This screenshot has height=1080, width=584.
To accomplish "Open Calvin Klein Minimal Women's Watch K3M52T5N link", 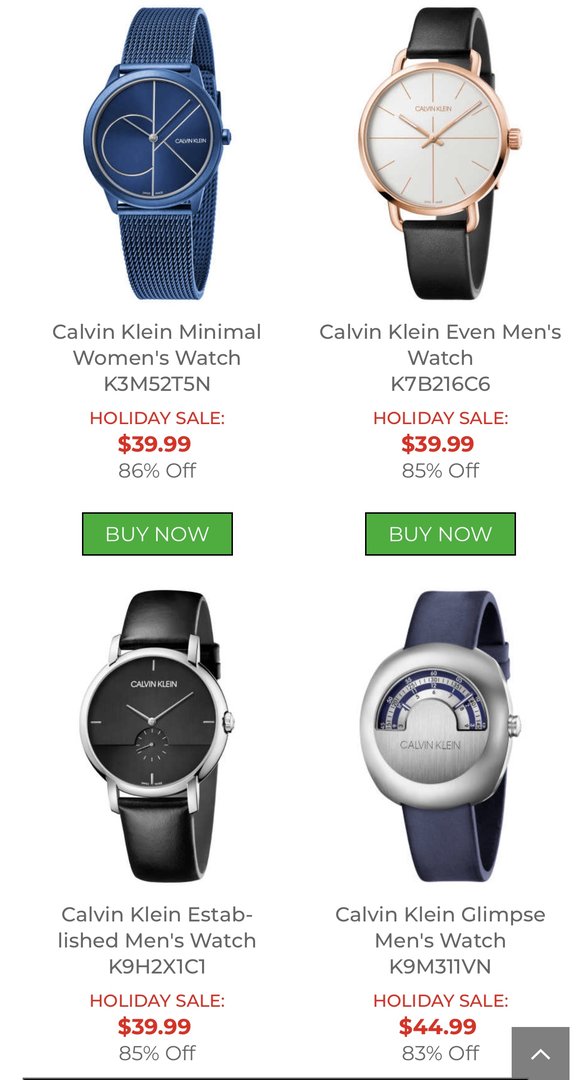I will click(x=157, y=357).
